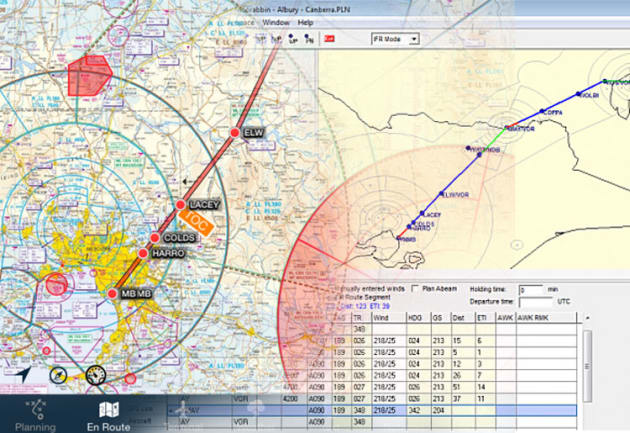Click the Wind column header
The image size is (630, 433).
(x=389, y=318)
